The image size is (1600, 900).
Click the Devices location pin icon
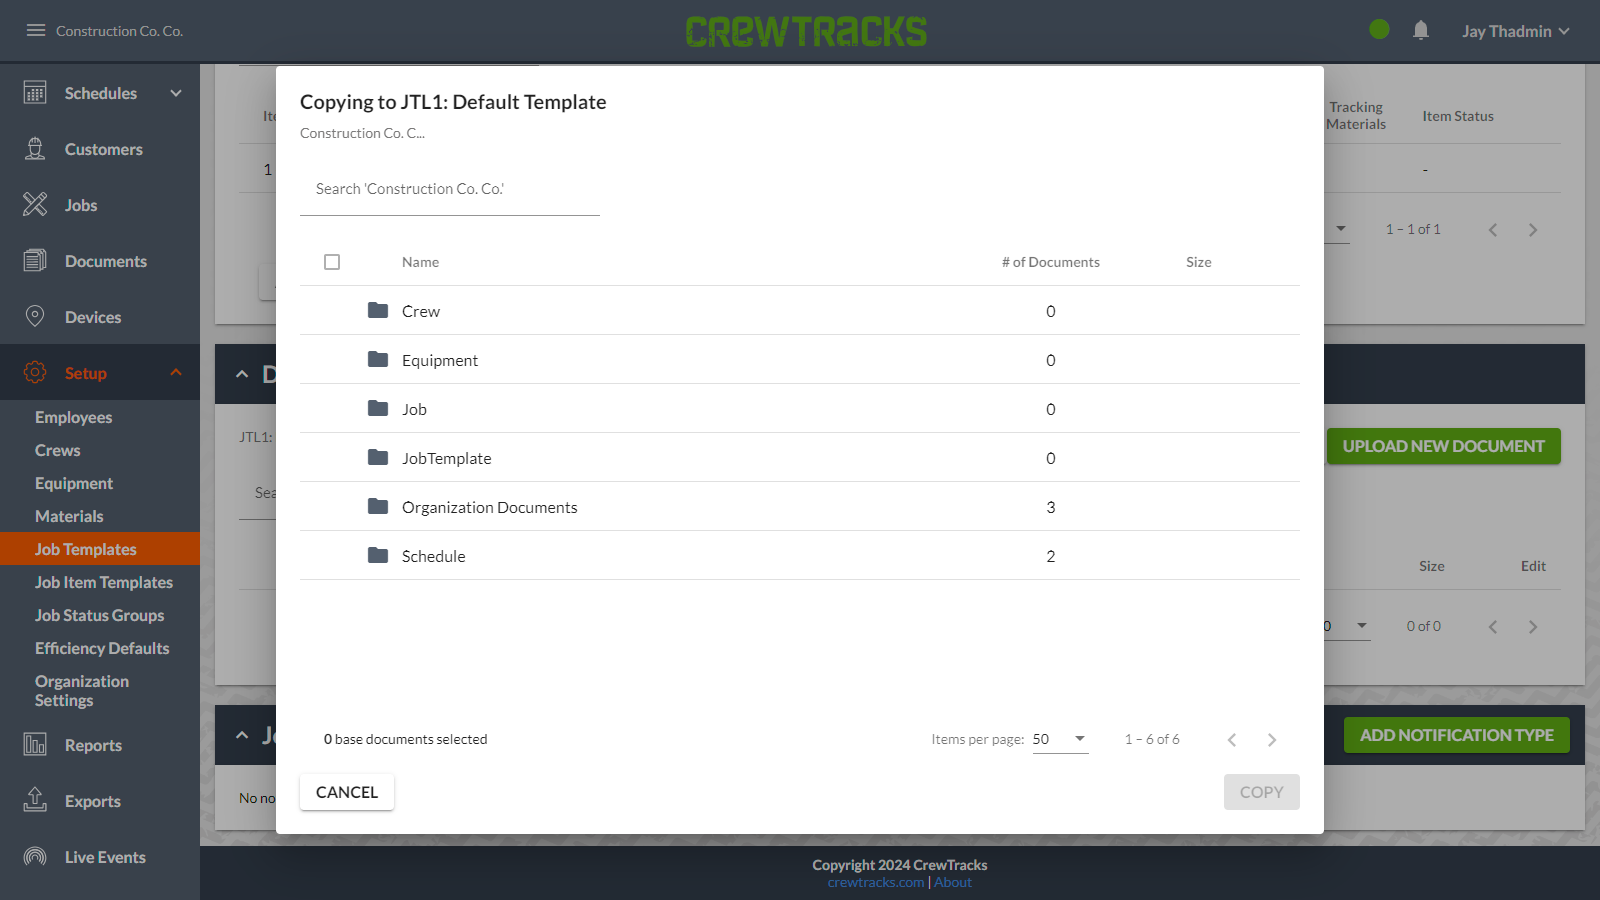coord(35,317)
